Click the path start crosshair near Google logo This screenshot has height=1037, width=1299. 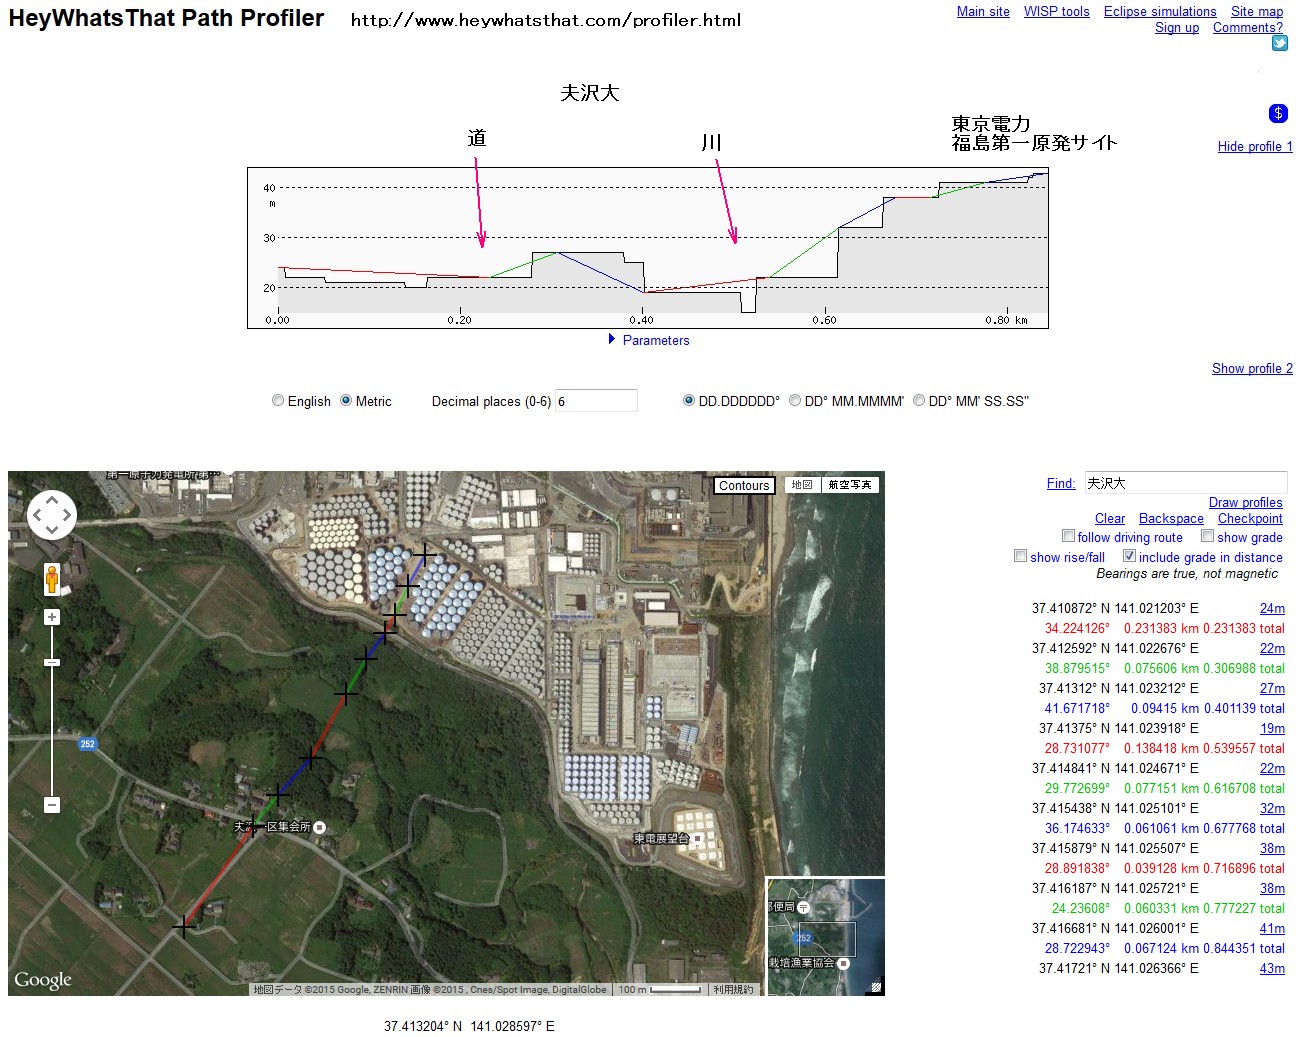pyautogui.click(x=183, y=927)
